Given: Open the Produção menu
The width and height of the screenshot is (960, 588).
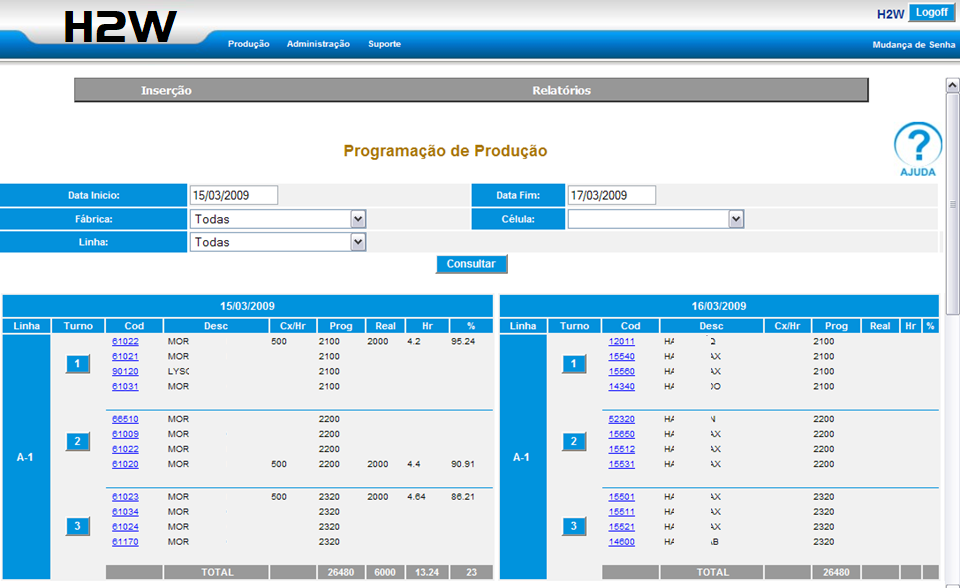Looking at the screenshot, I should (247, 44).
